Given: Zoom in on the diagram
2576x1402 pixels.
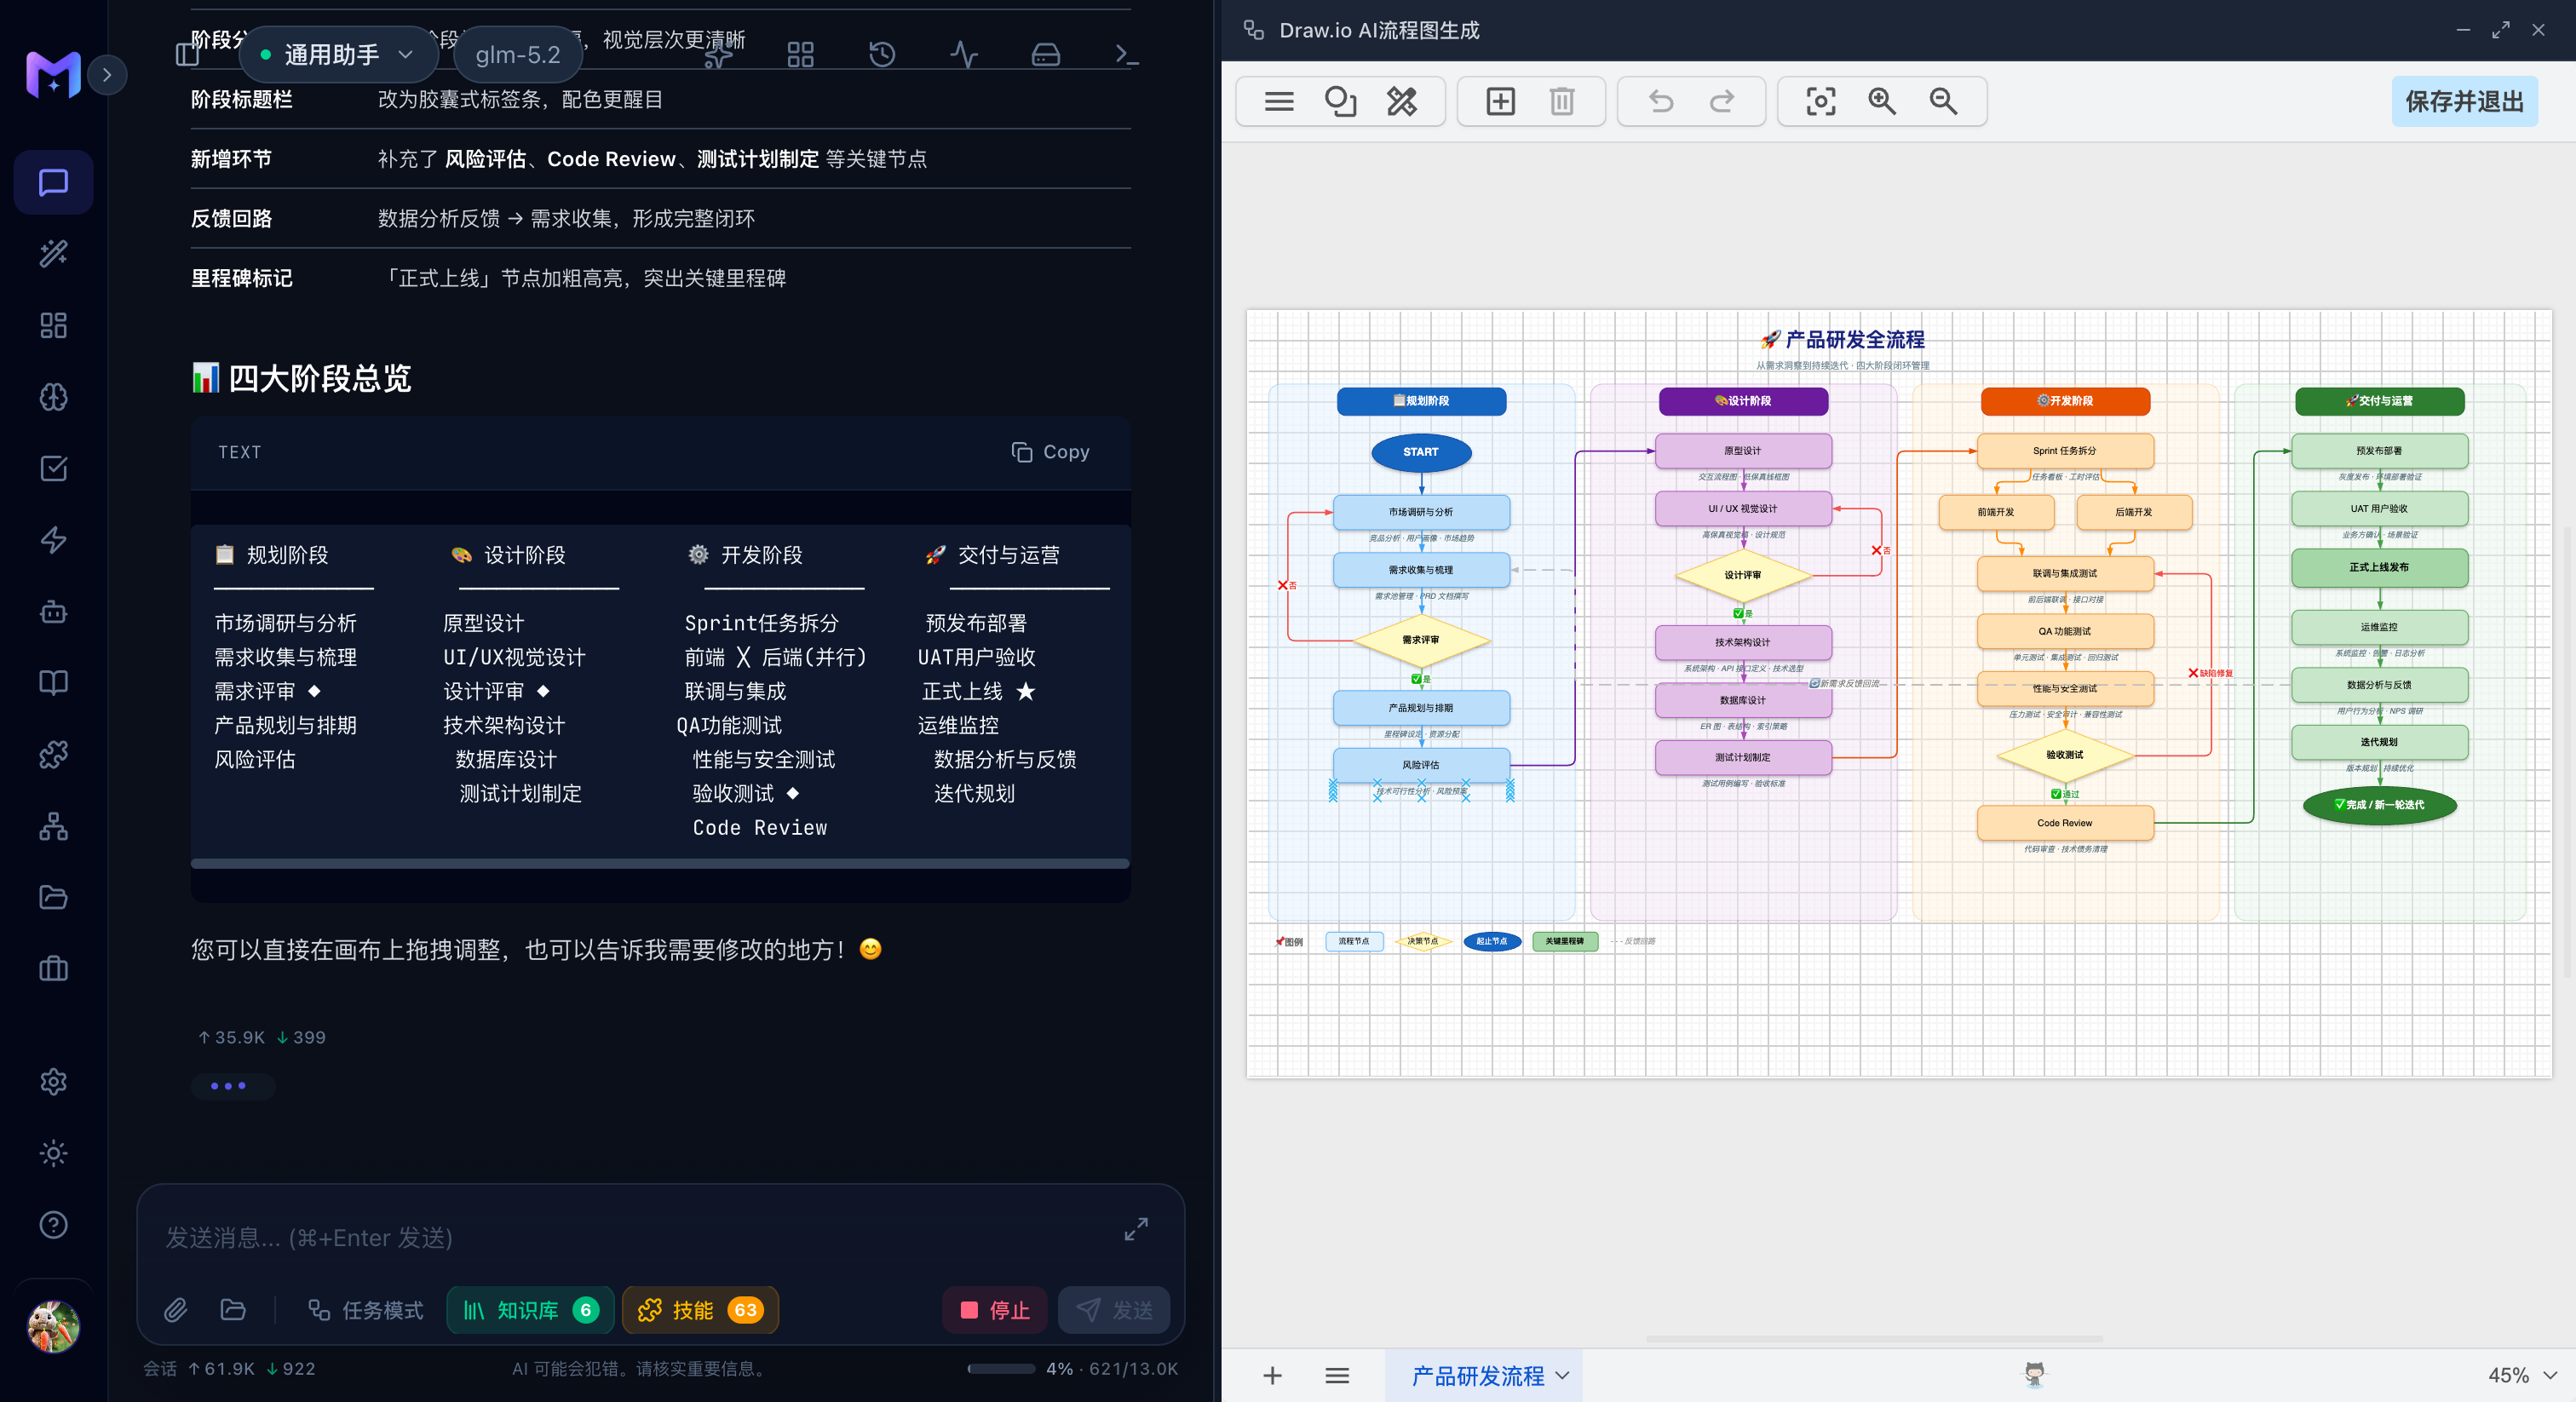Looking at the screenshot, I should point(1882,101).
